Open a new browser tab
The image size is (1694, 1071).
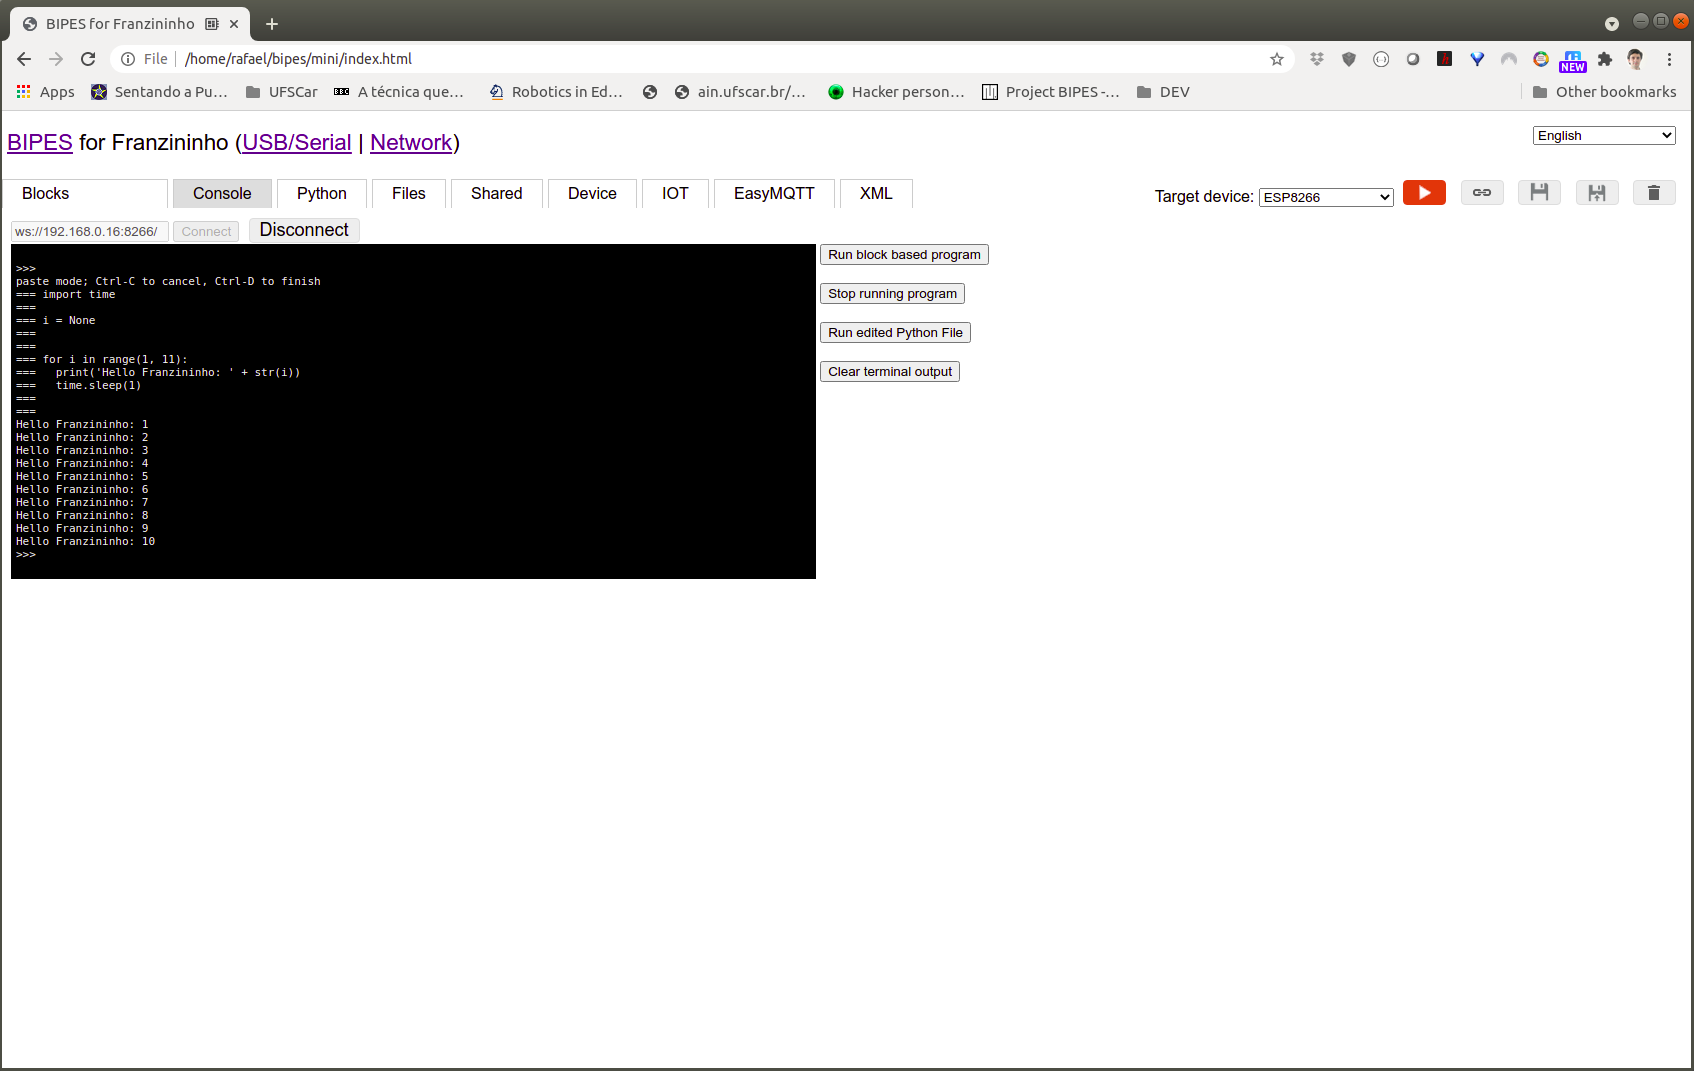pyautogui.click(x=272, y=24)
